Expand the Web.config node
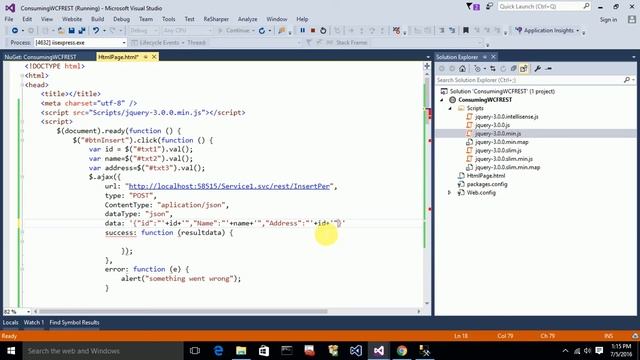 [x=450, y=192]
